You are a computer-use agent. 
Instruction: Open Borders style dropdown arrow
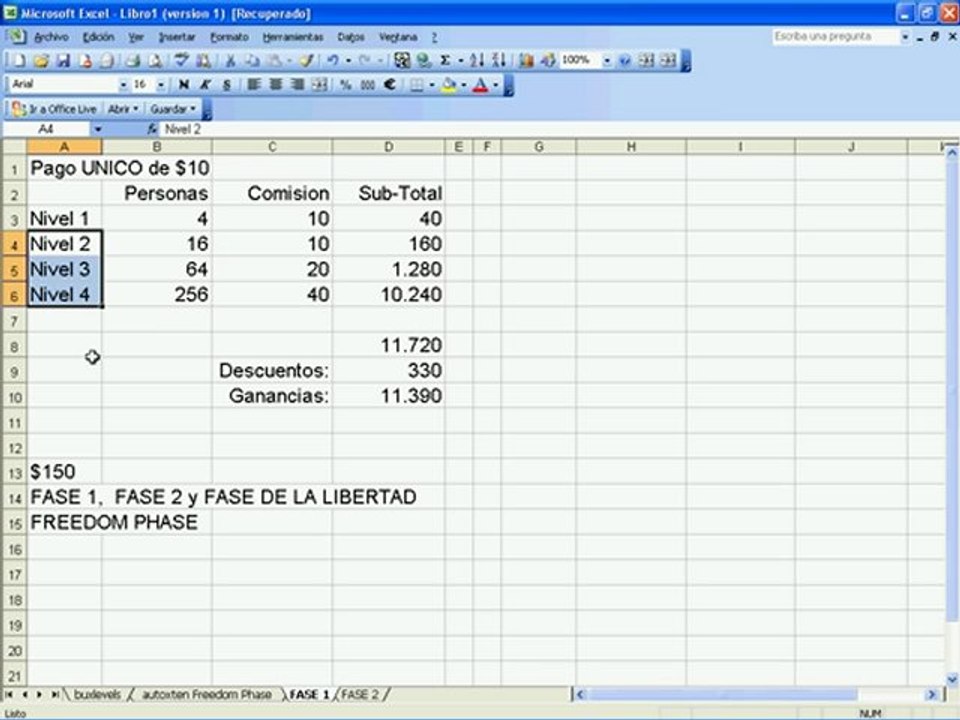(431, 85)
